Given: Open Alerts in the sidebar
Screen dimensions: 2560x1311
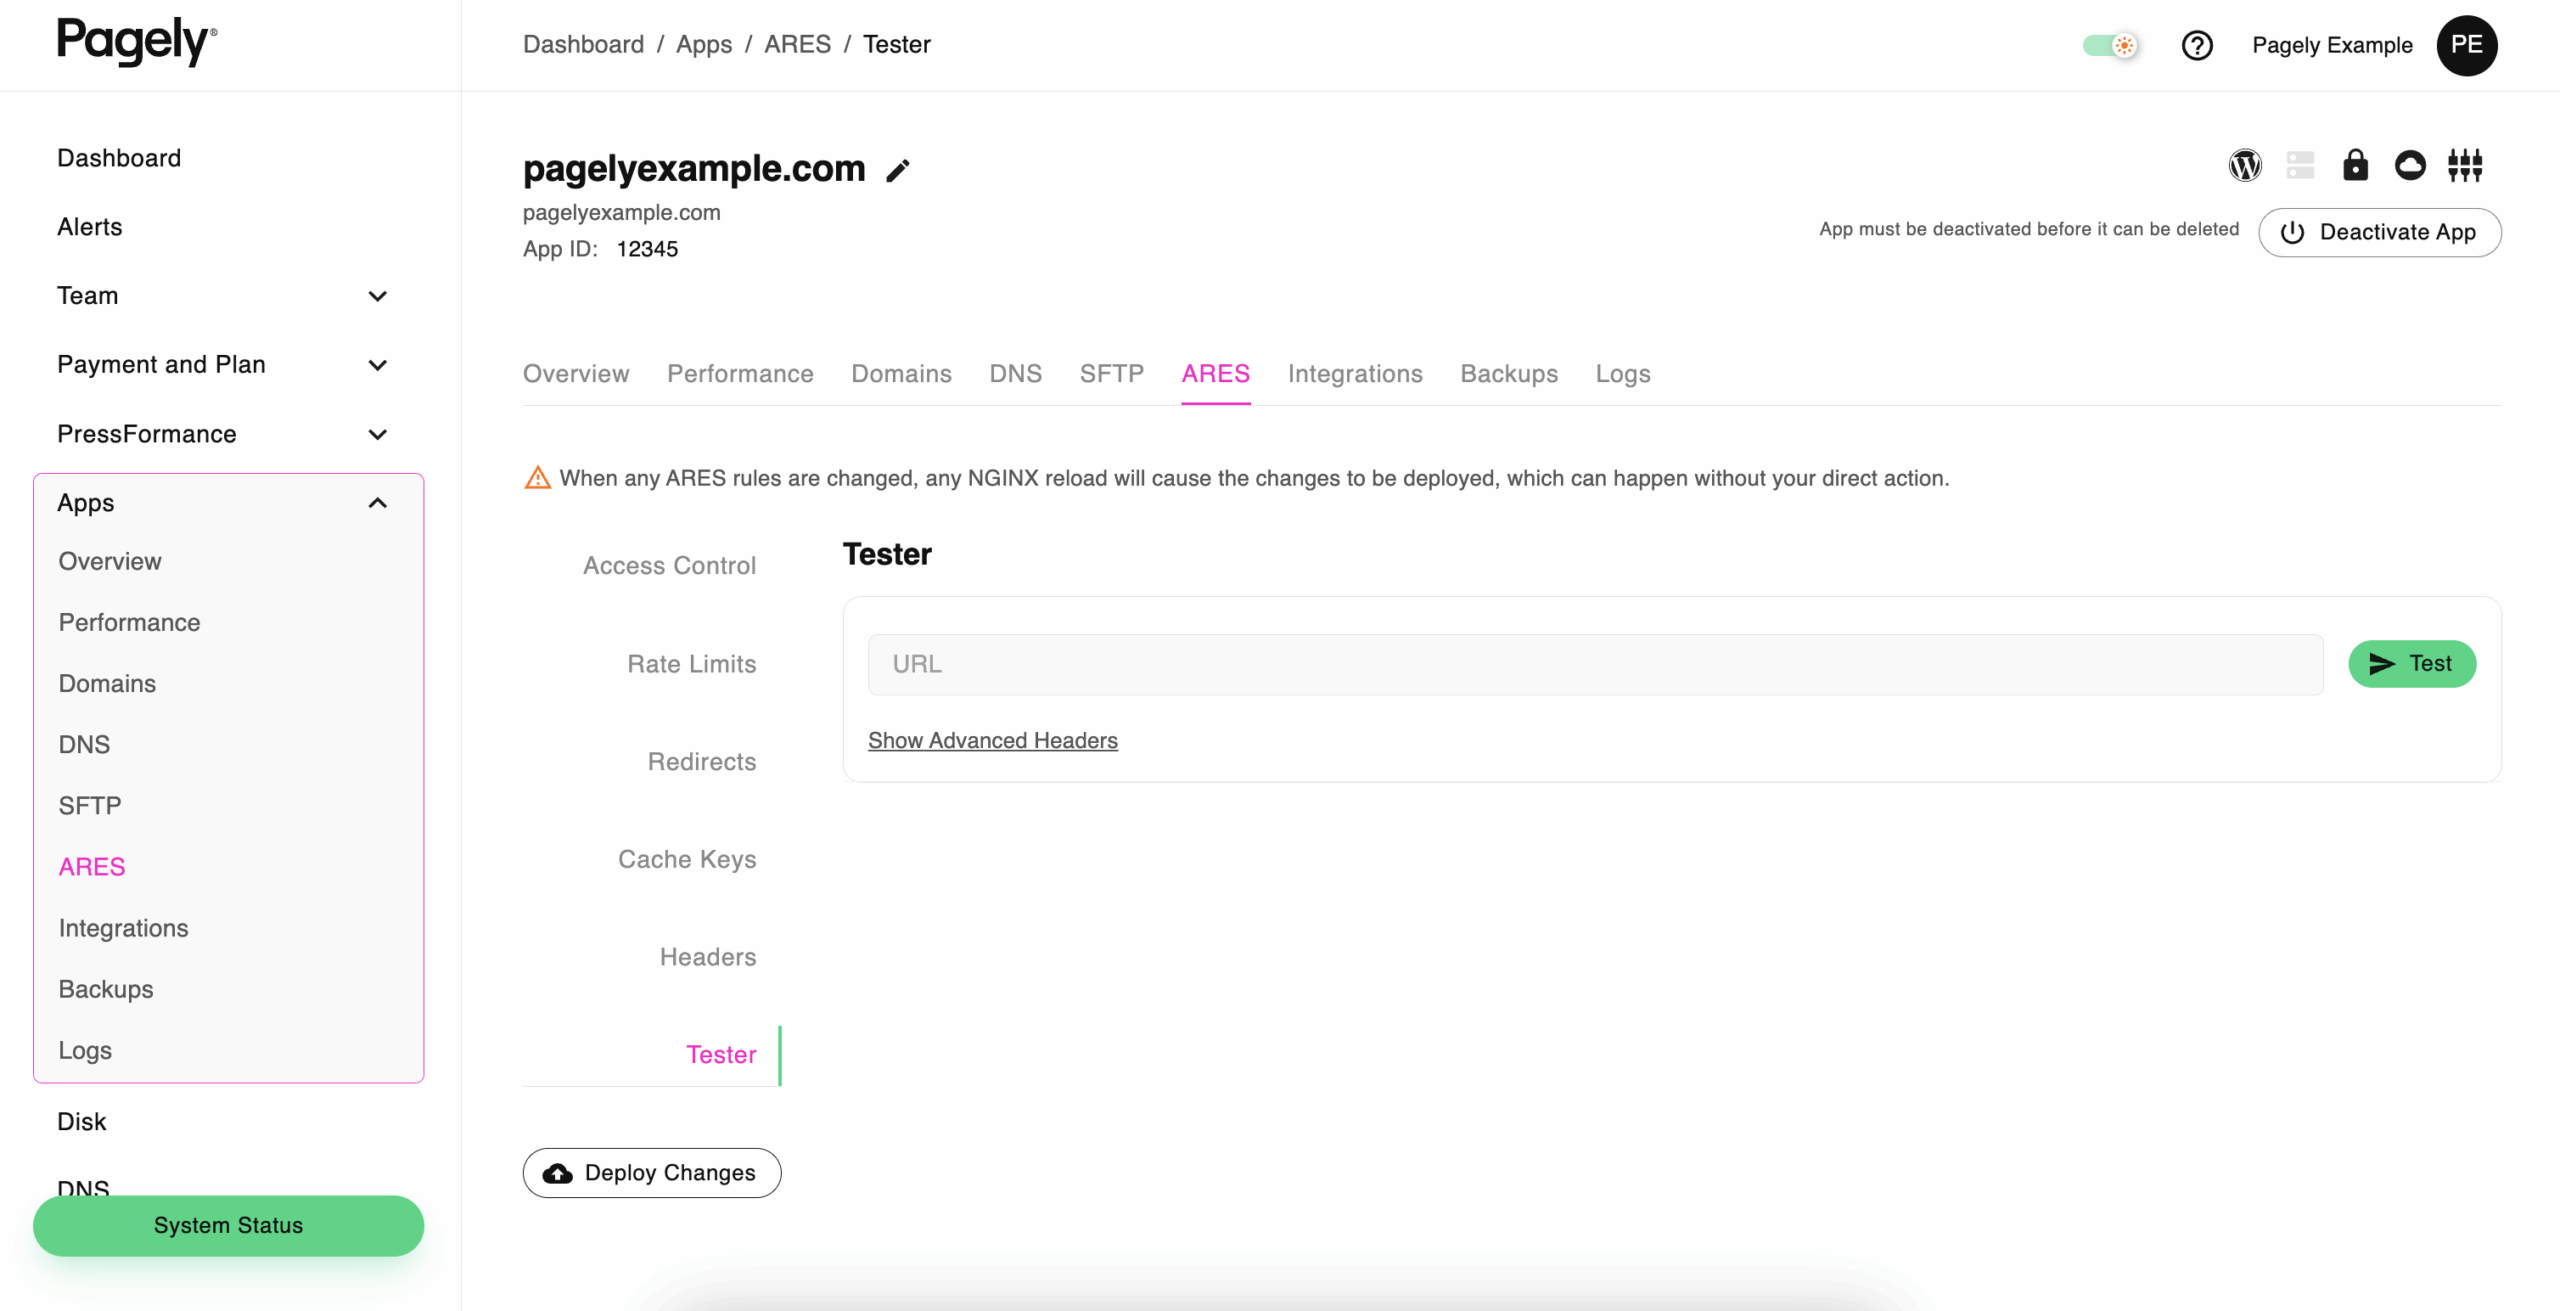Looking at the screenshot, I should pos(89,227).
